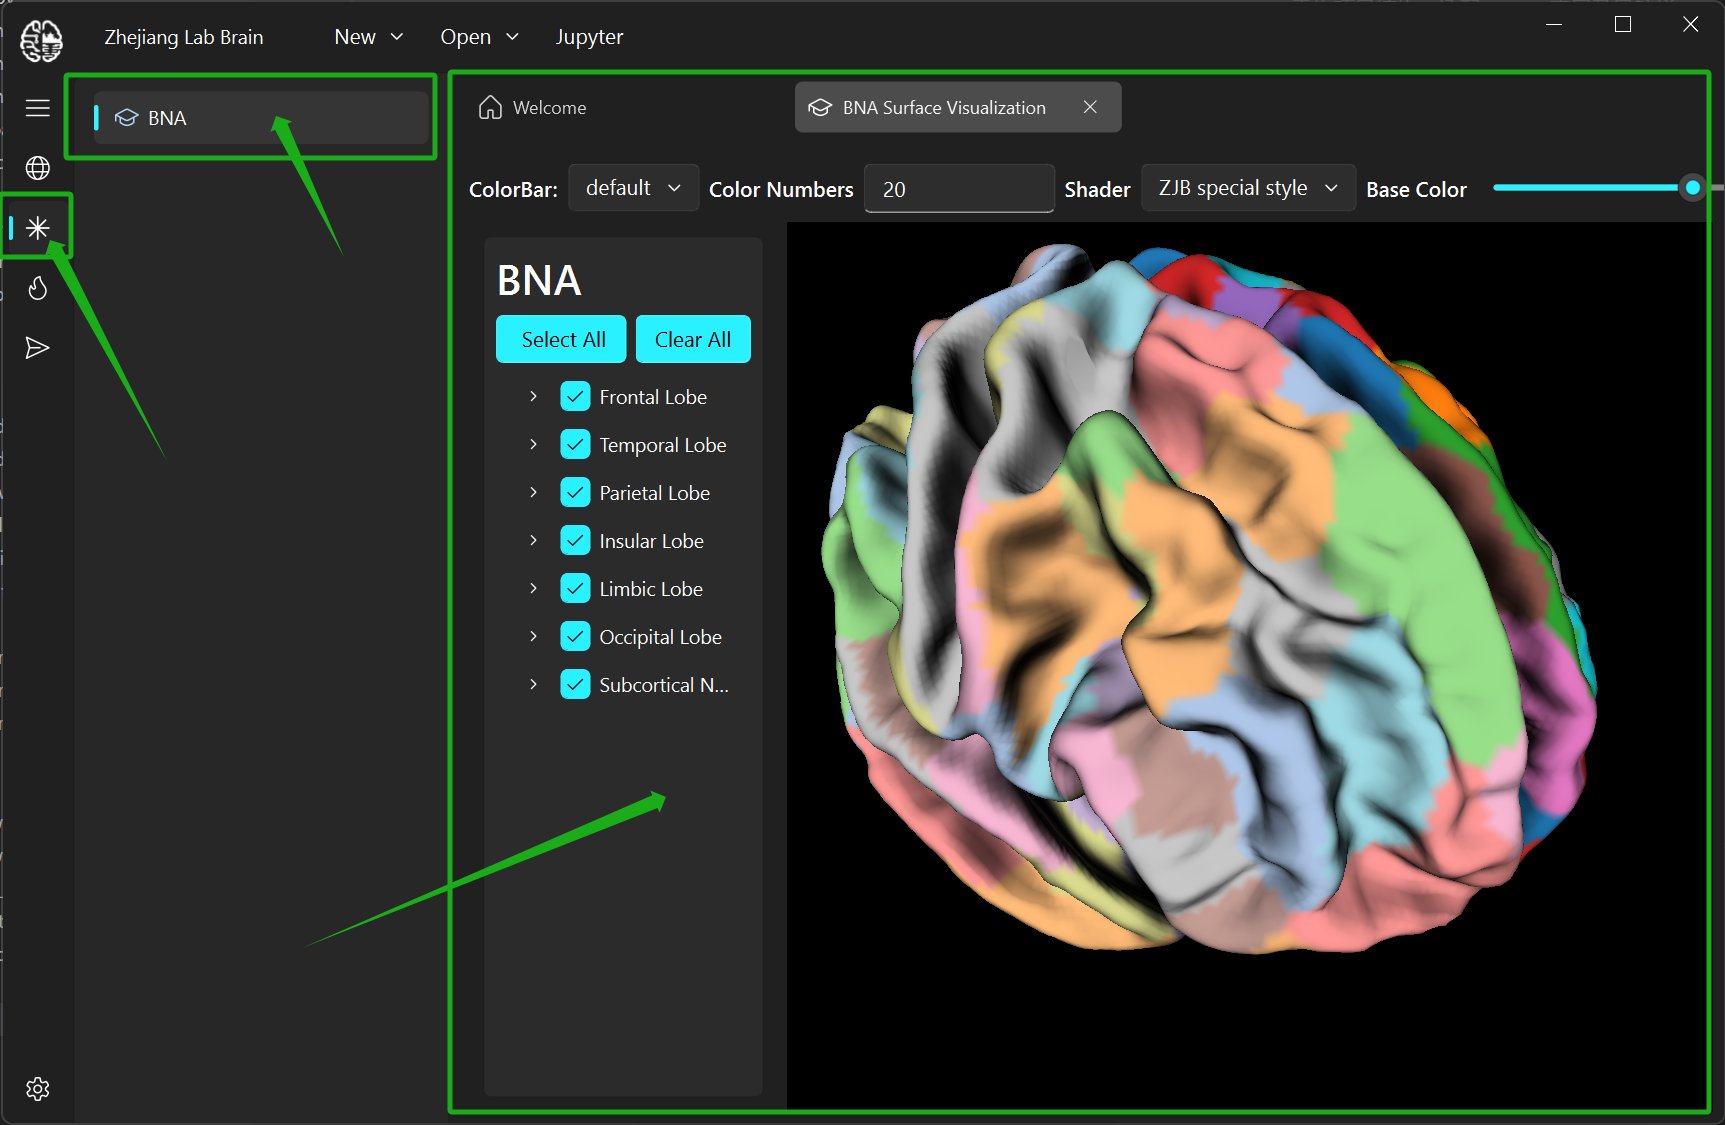Open the ColorBar default dropdown
The width and height of the screenshot is (1725, 1125).
[633, 188]
